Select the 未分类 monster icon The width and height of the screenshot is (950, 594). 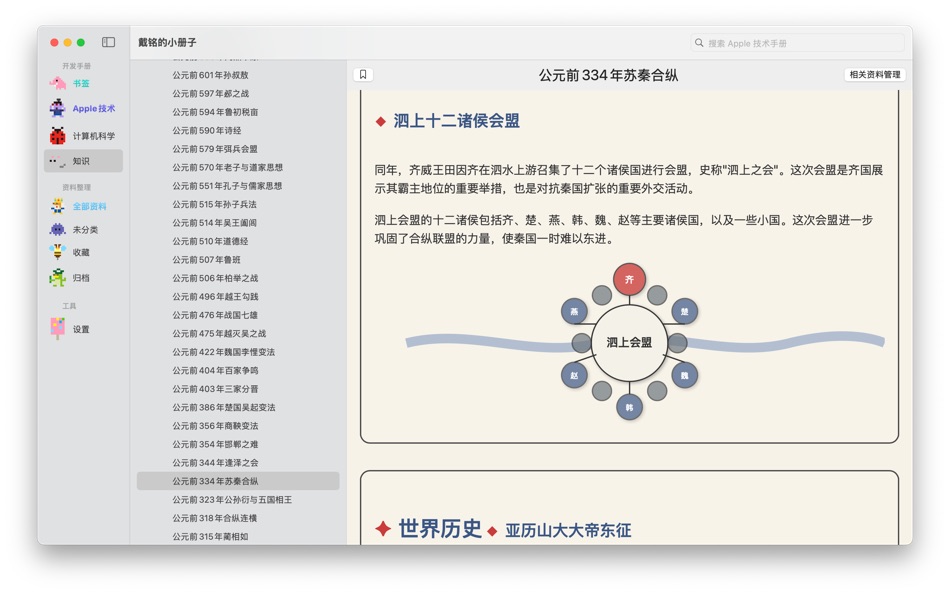[57, 230]
